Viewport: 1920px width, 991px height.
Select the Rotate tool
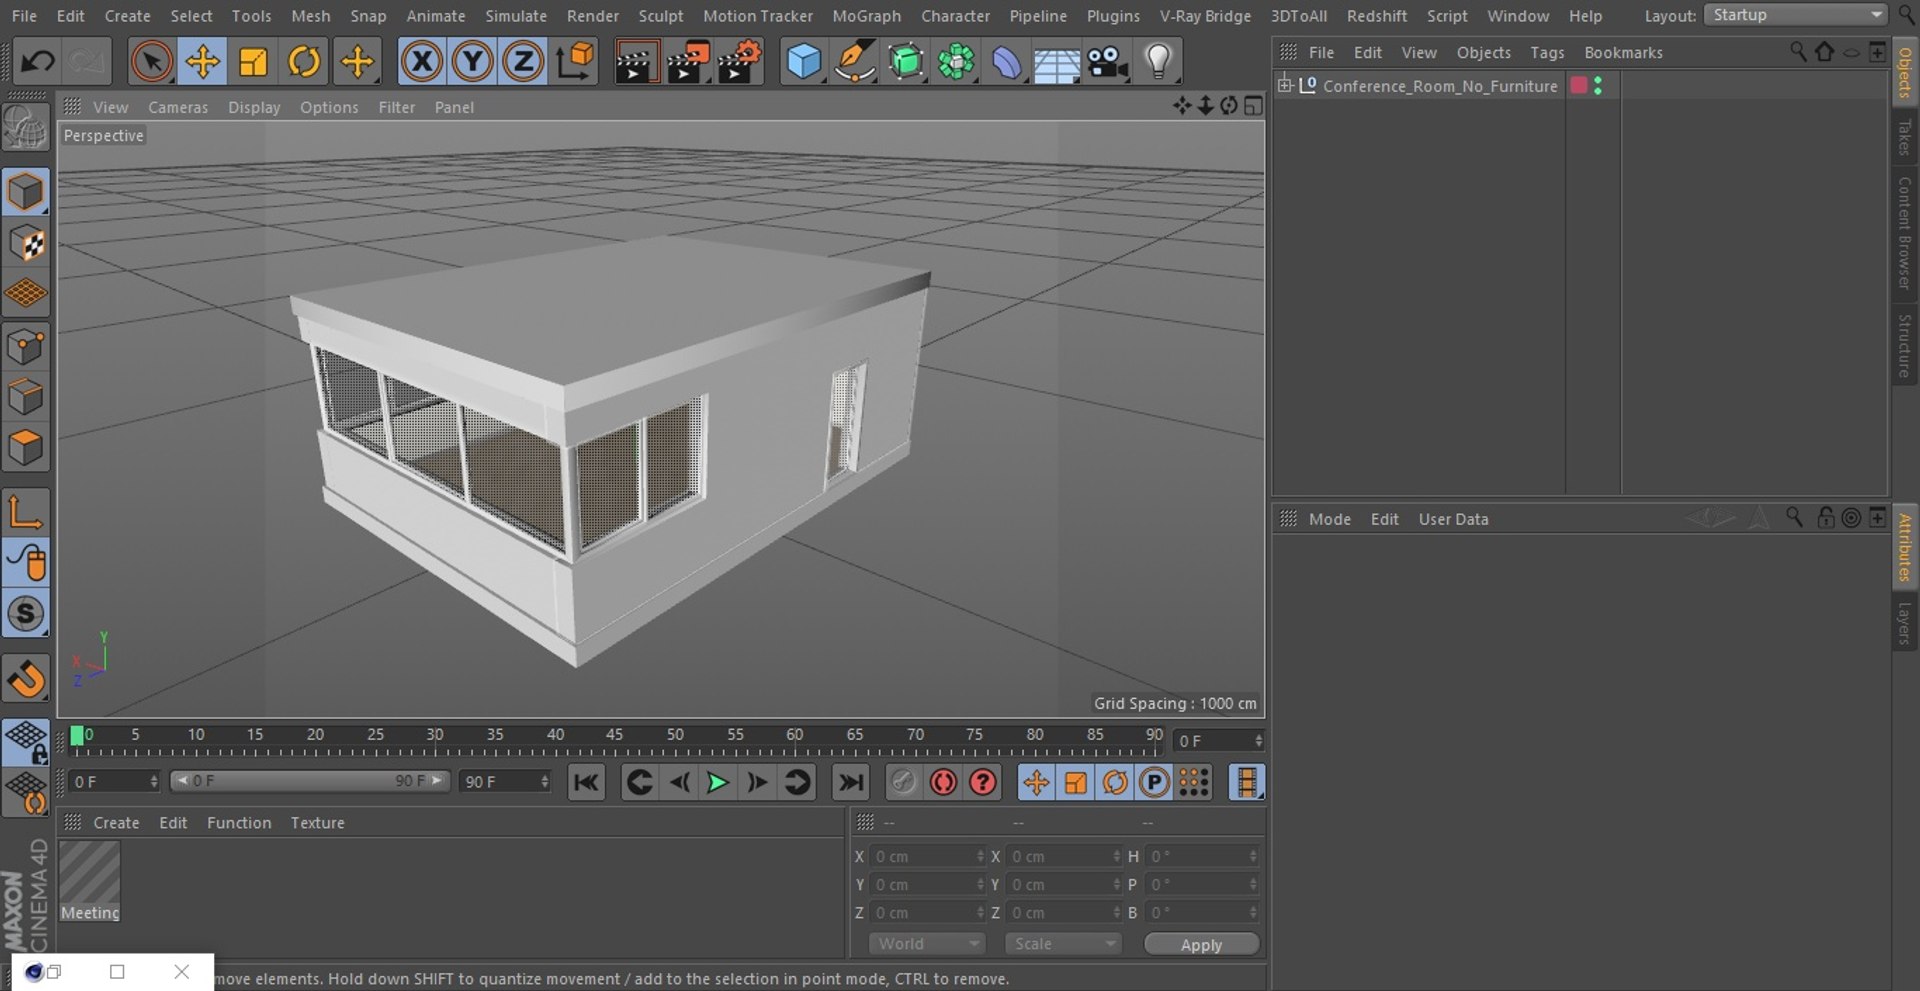[x=304, y=62]
